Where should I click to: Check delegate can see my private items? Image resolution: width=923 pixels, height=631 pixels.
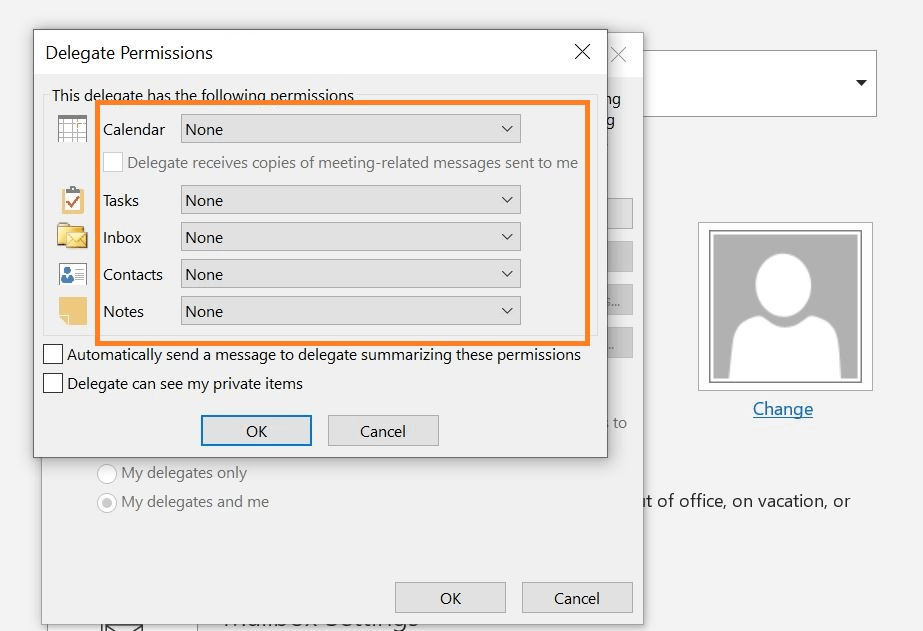(x=52, y=382)
